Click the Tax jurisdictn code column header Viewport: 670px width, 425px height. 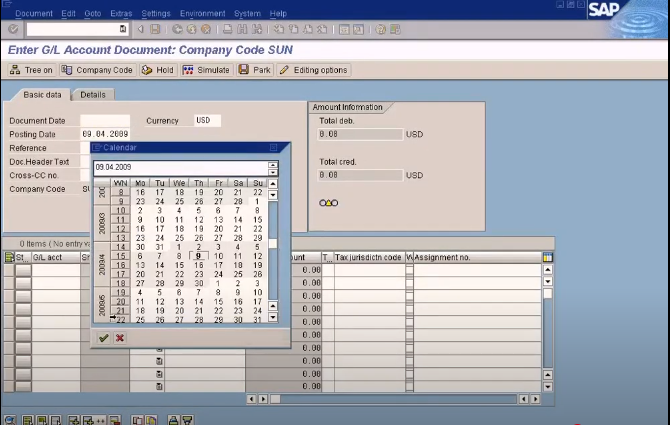(x=369, y=257)
